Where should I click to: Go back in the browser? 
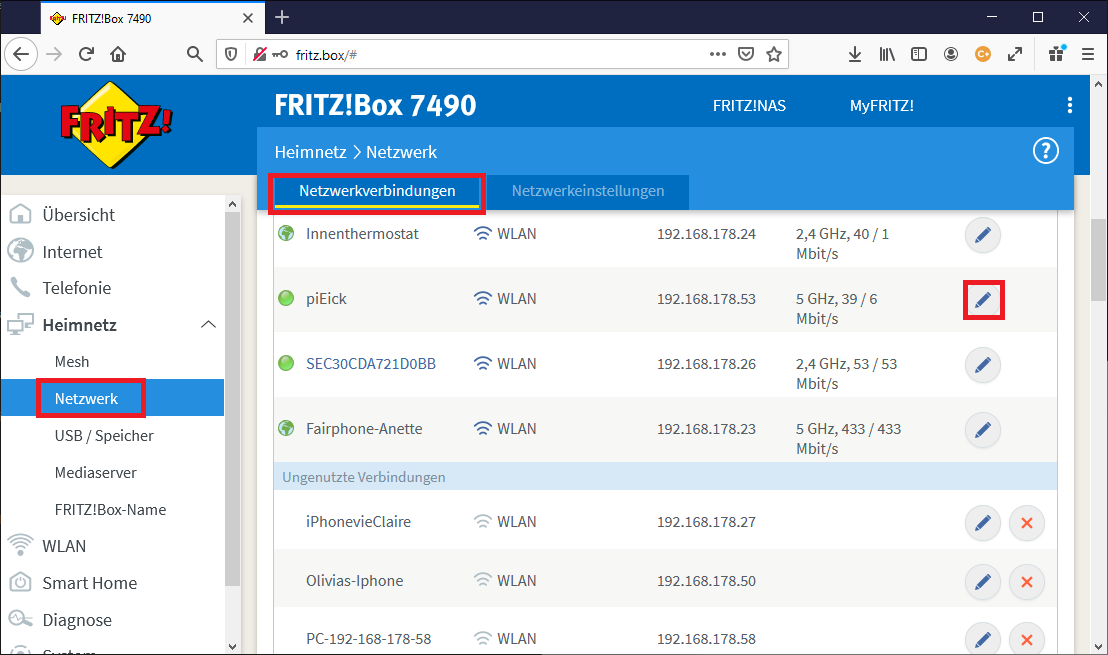click(21, 54)
